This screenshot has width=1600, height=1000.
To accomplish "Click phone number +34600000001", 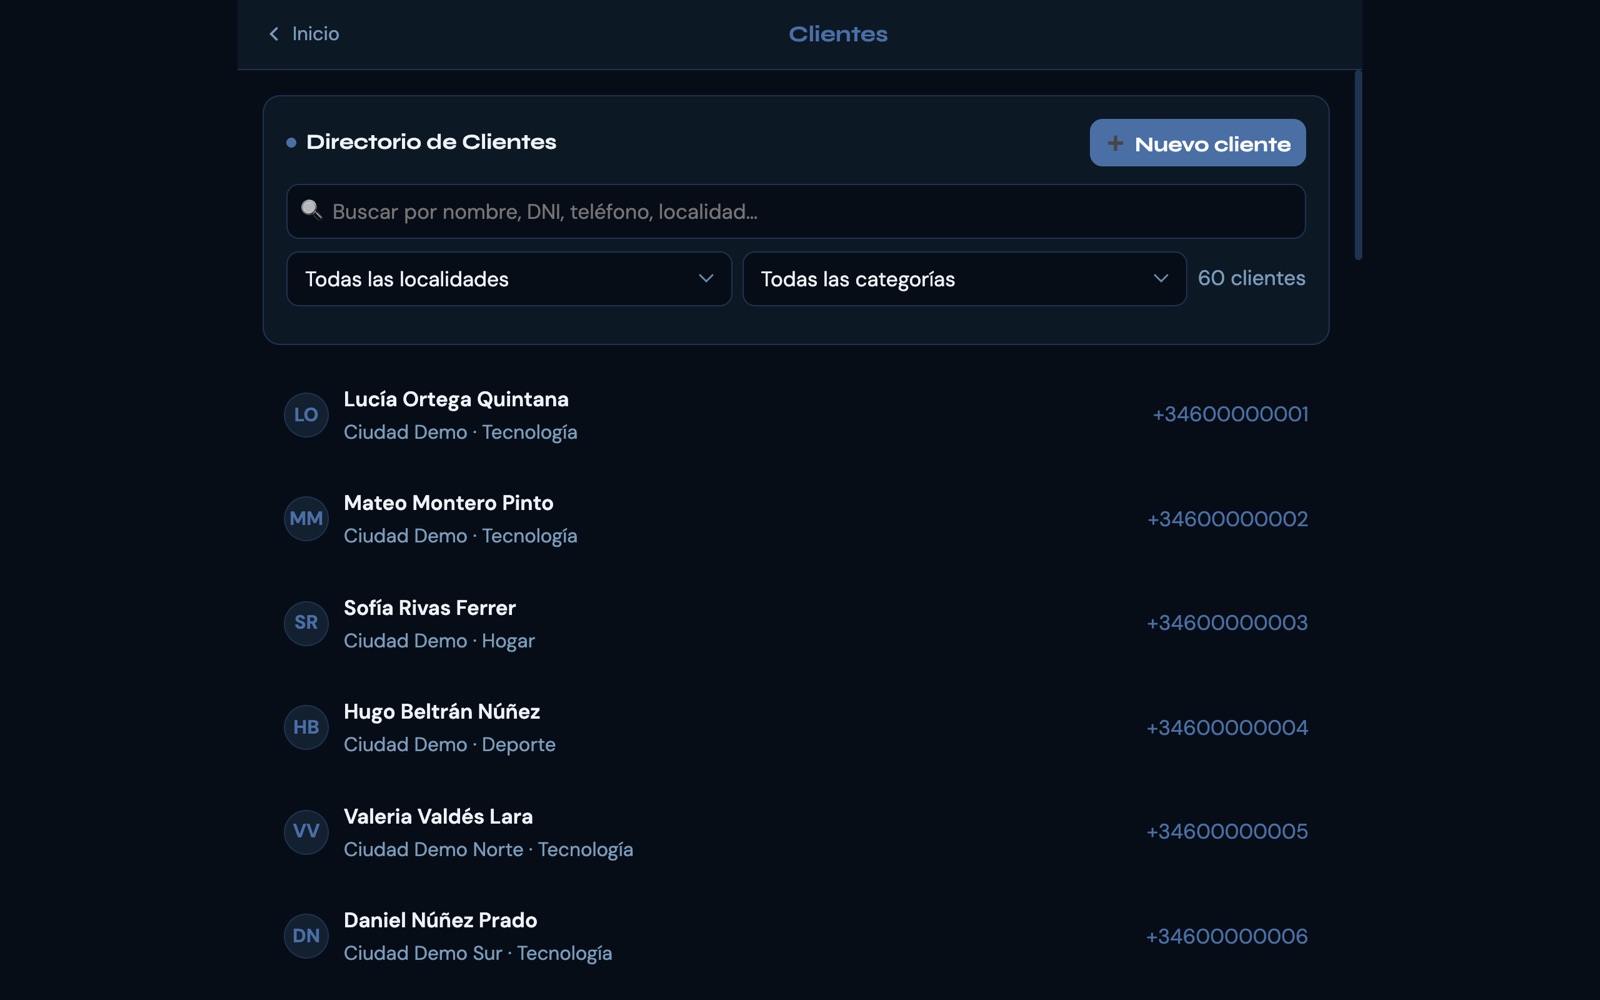I will [x=1230, y=414].
